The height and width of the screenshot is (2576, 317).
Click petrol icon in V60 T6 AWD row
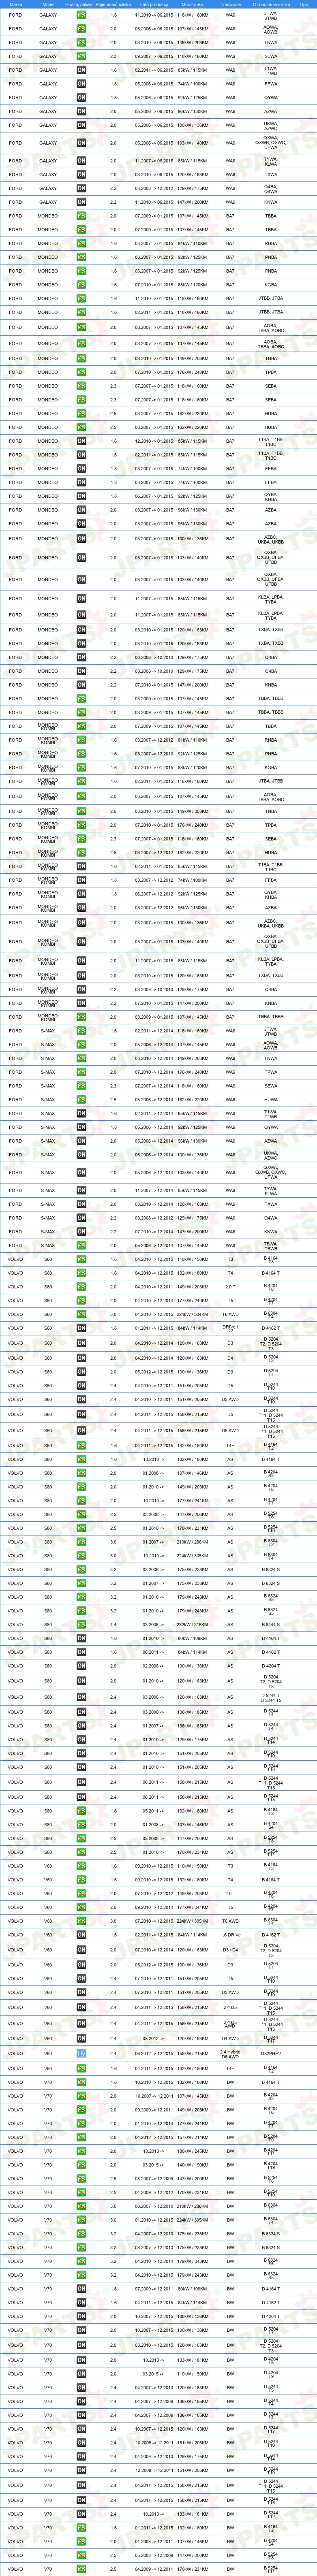[x=82, y=1921]
